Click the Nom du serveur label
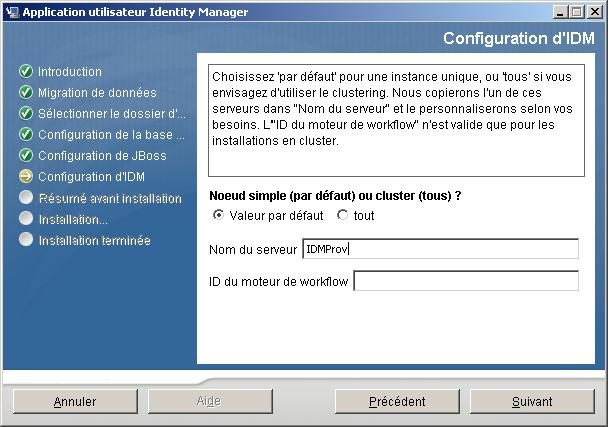 253,249
